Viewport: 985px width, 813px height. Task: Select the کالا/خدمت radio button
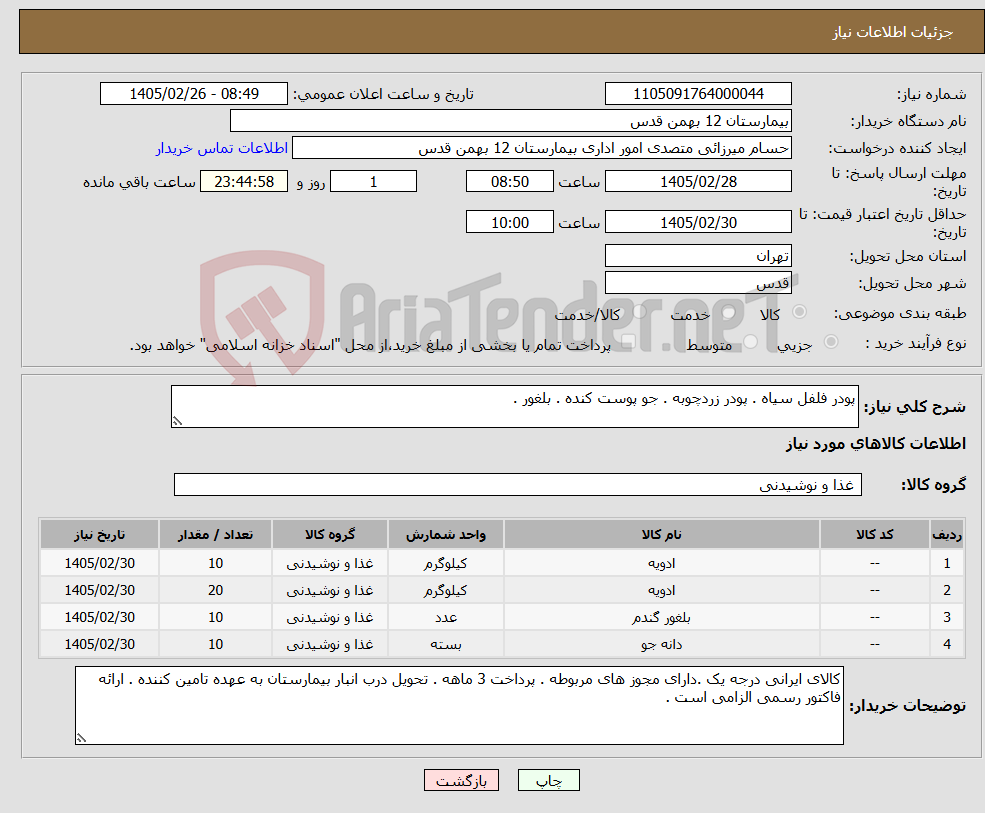tap(639, 312)
